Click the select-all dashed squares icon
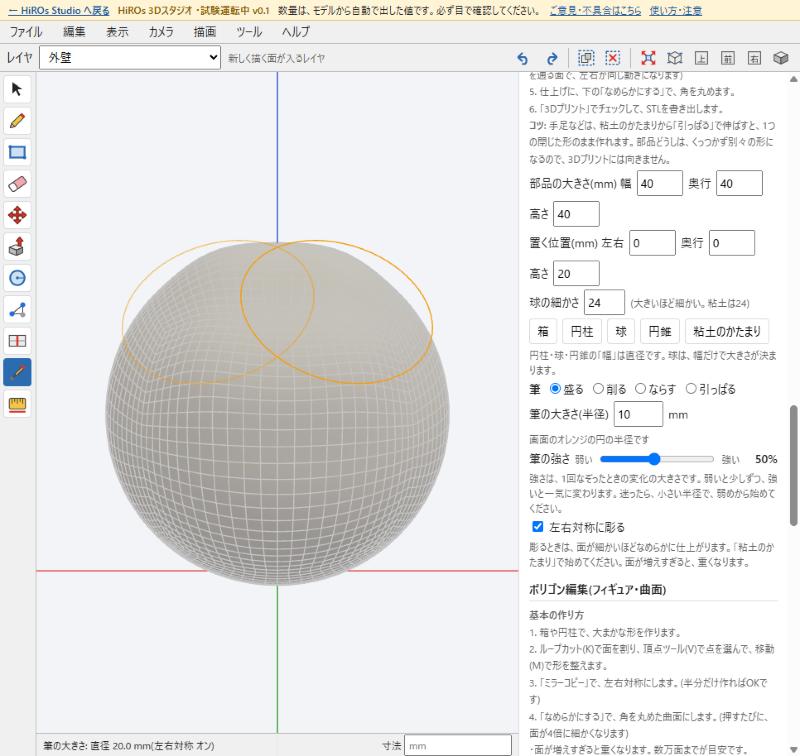 (586, 58)
